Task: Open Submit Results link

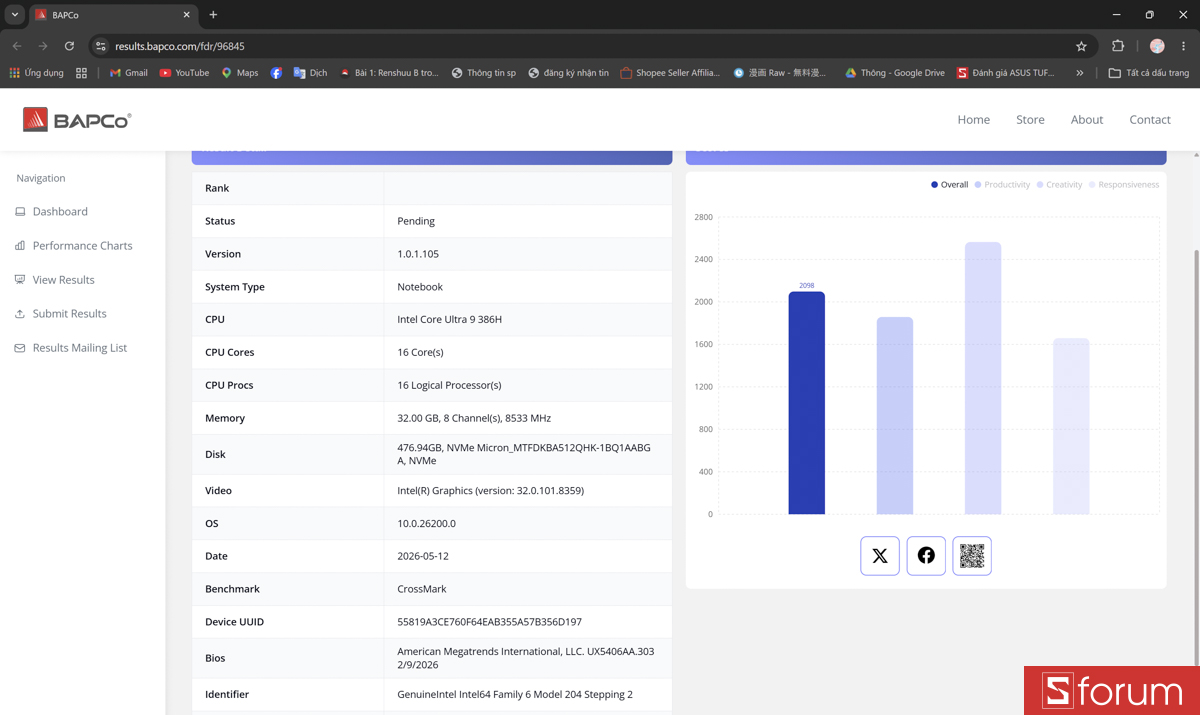Action: pyautogui.click(x=70, y=314)
